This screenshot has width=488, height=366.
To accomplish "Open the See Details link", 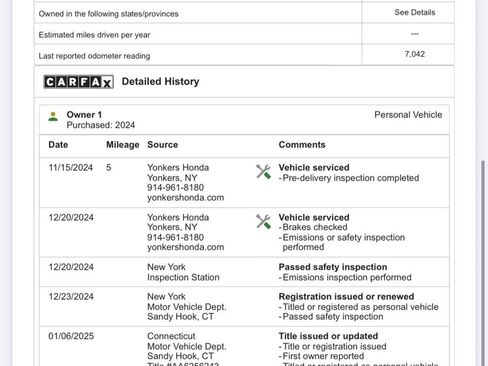I will point(415,12).
